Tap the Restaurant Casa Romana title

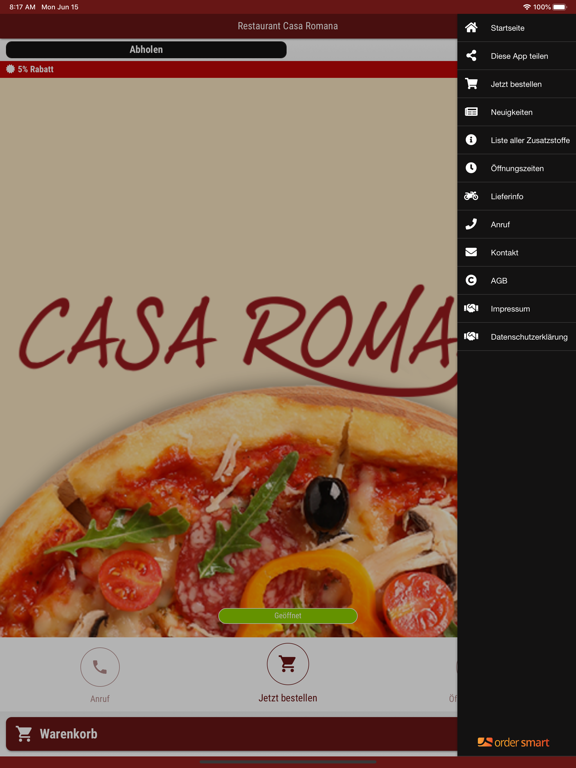tap(288, 26)
